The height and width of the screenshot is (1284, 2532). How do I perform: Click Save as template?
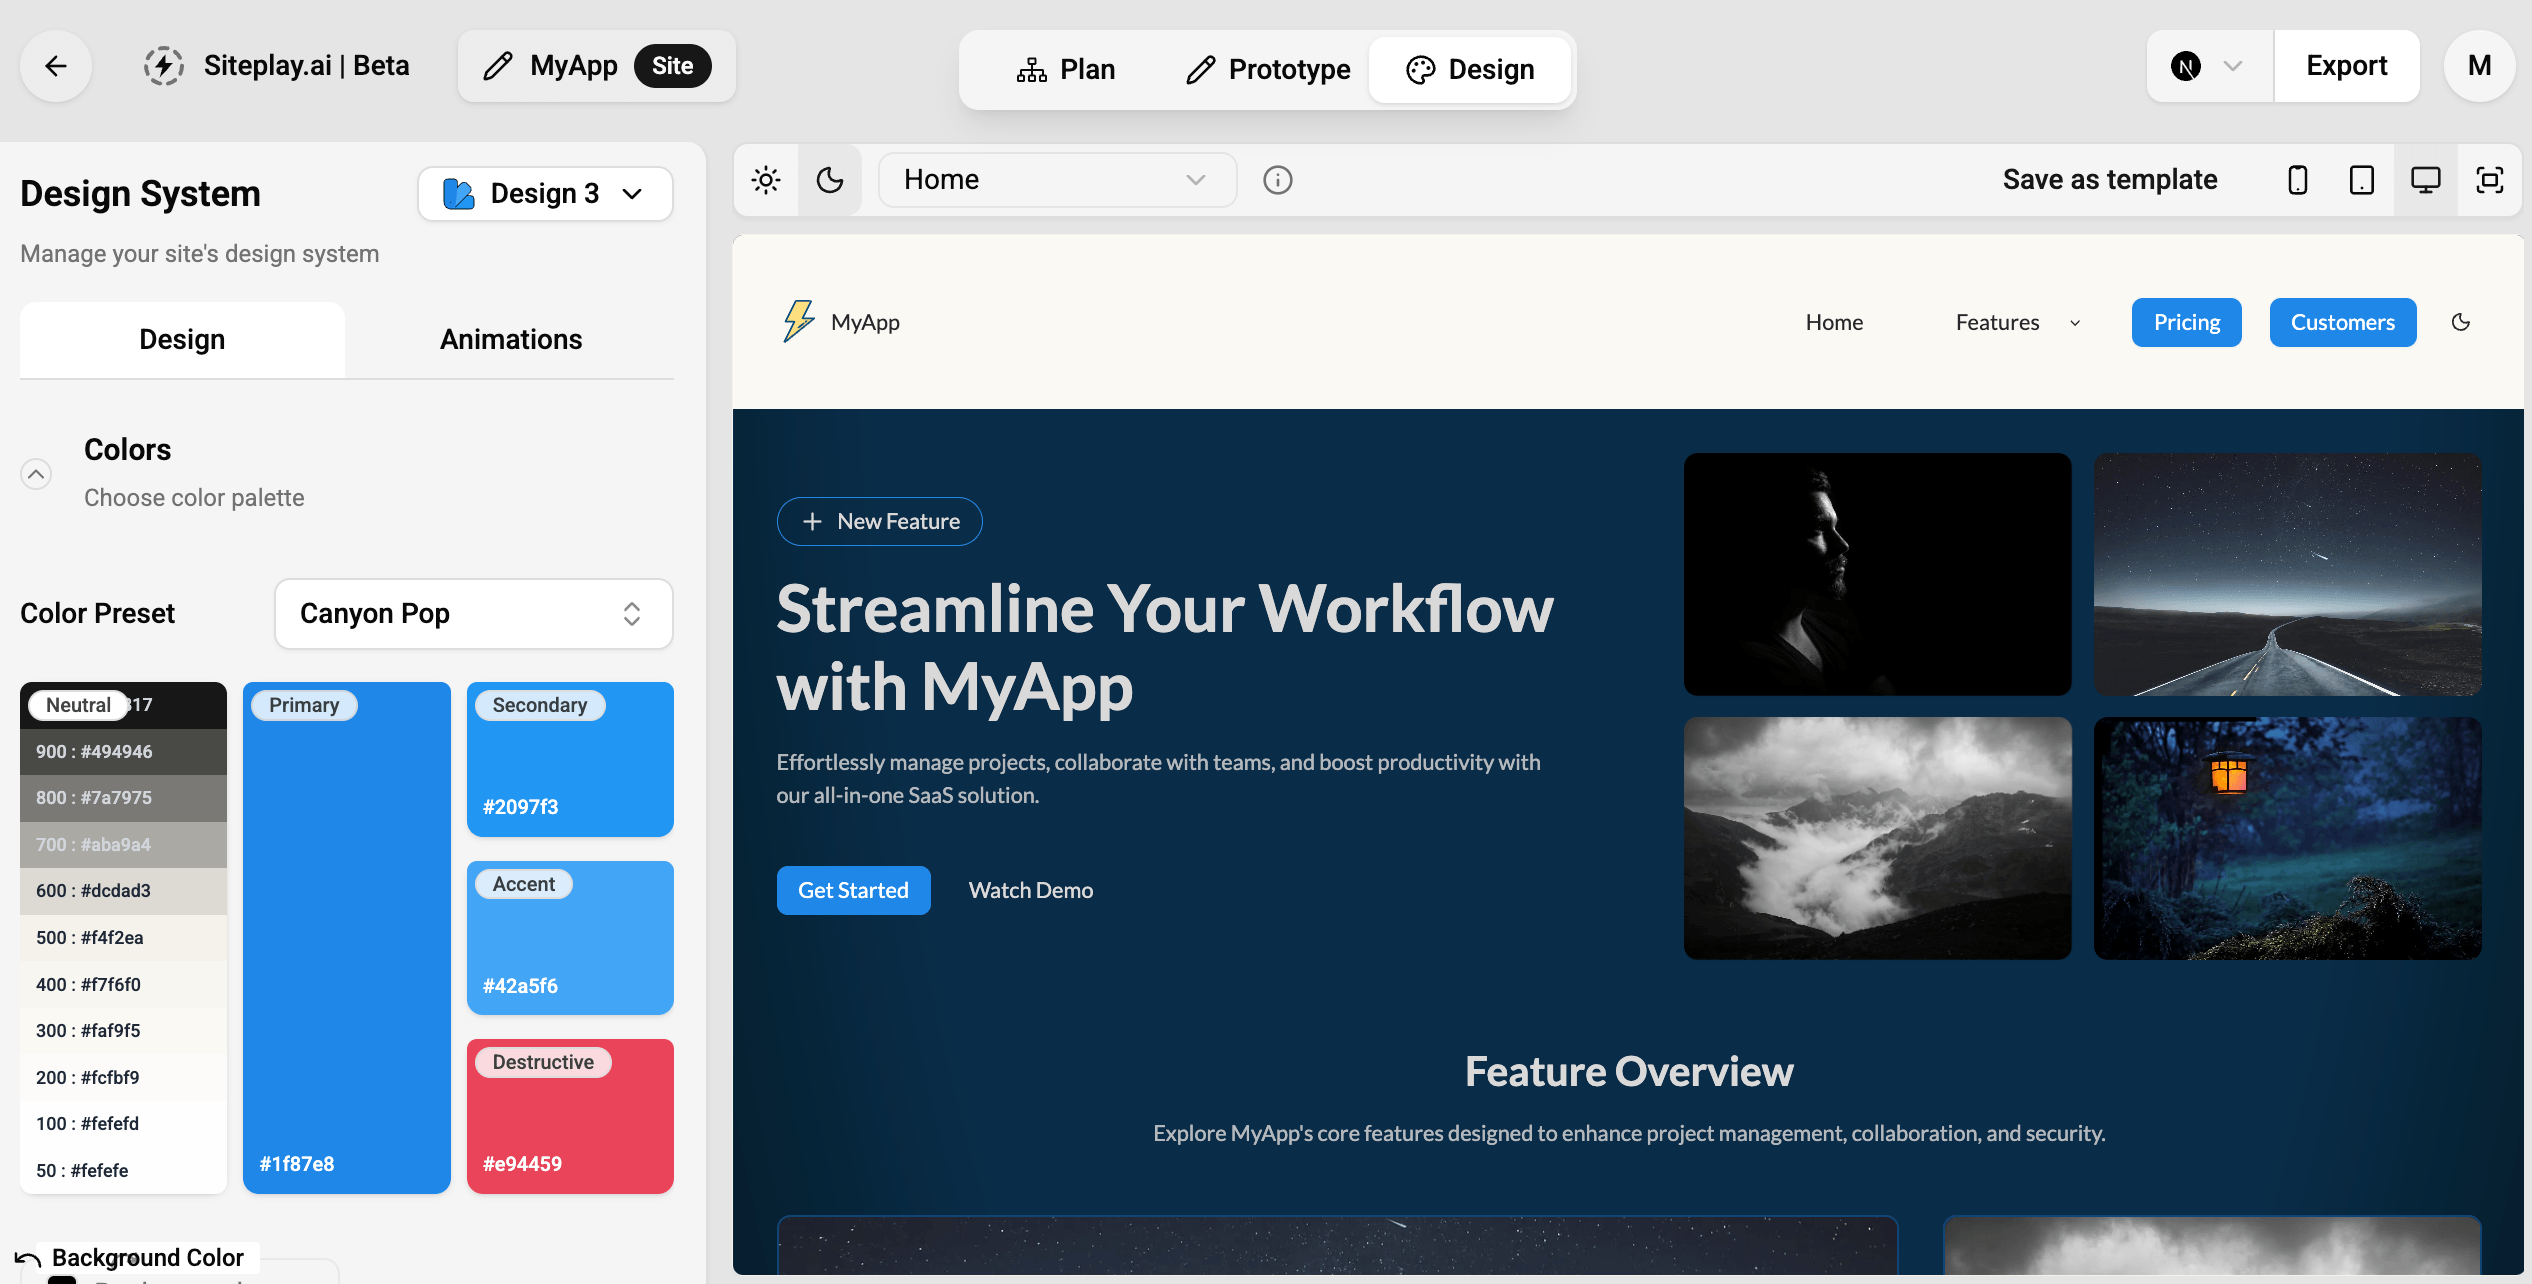2110,180
